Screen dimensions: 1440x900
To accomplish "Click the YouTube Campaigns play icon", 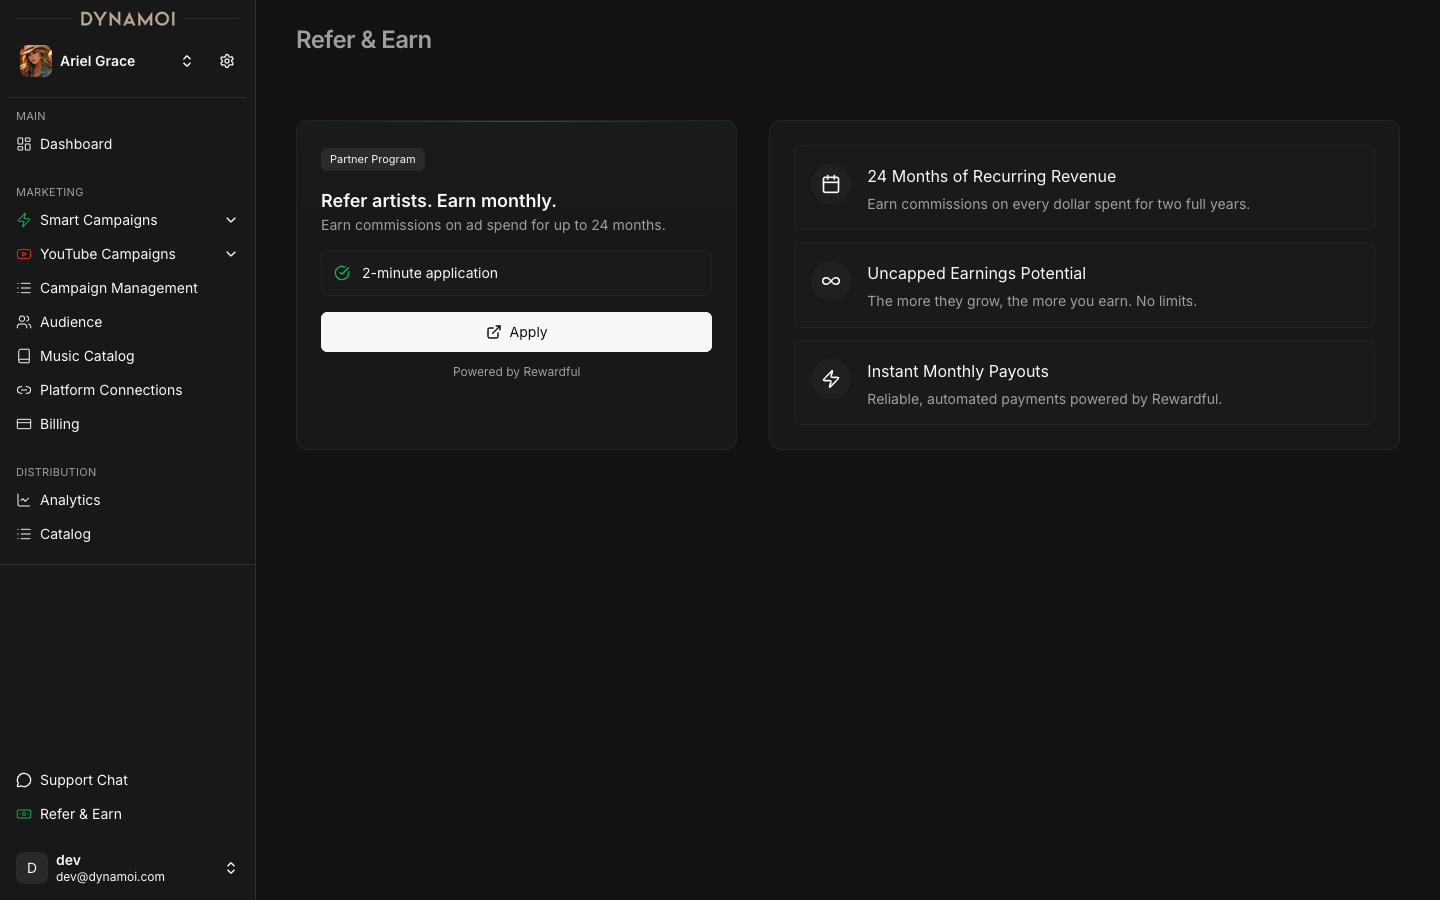I will pos(23,254).
